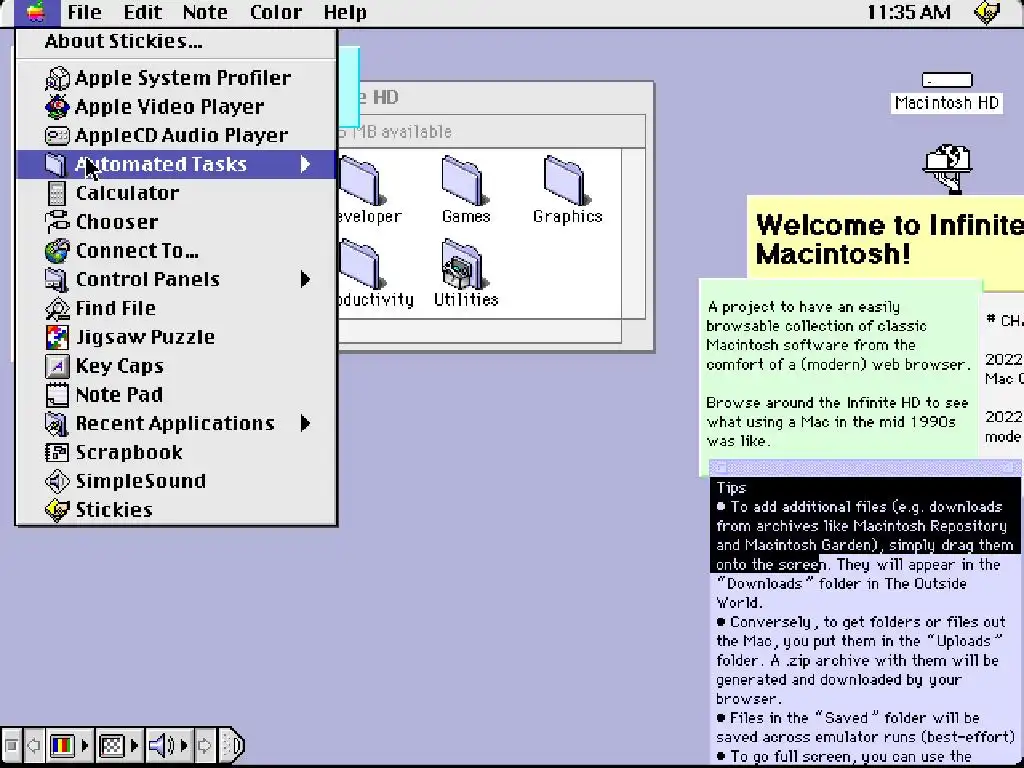Expand the Automated Tasks submenu arrow
Viewport: 1024px width, 768px height.
pyautogui.click(x=305, y=165)
